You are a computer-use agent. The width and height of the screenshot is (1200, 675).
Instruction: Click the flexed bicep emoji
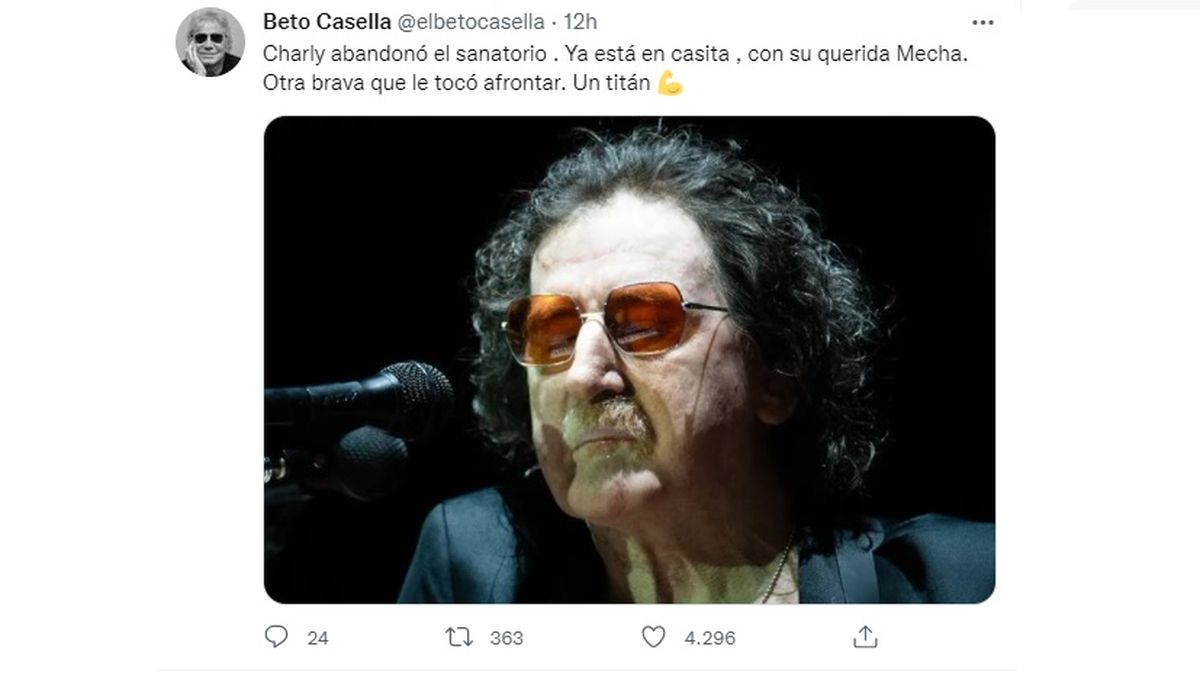(670, 85)
